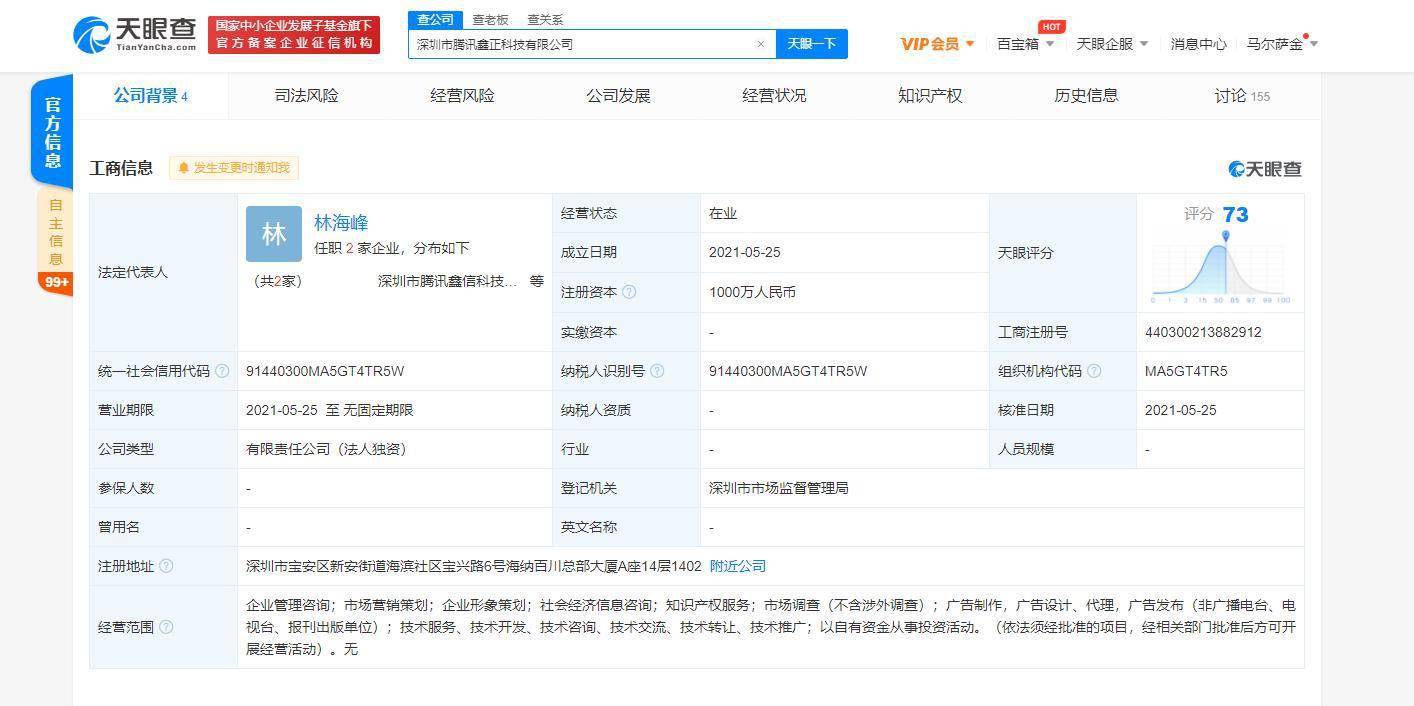Select the 1000万人民币 registered capital value
1414x706 pixels.
click(753, 292)
